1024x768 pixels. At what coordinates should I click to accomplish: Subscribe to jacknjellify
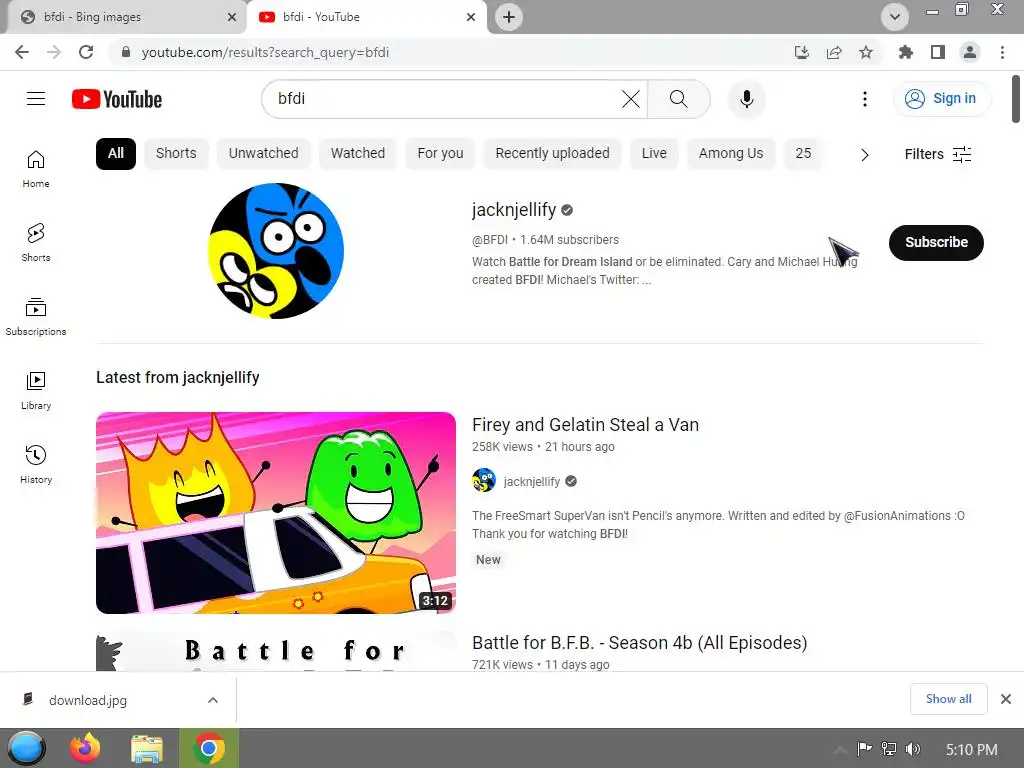936,242
